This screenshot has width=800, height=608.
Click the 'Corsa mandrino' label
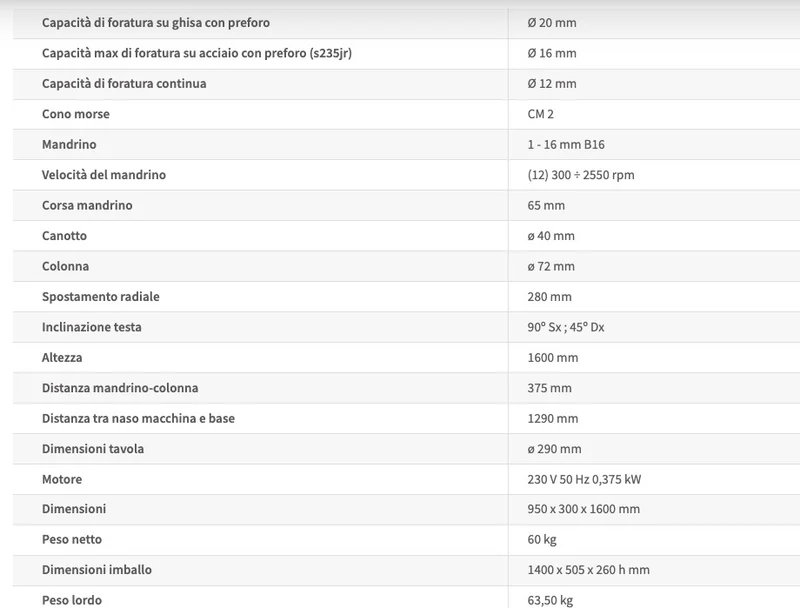click(x=87, y=205)
